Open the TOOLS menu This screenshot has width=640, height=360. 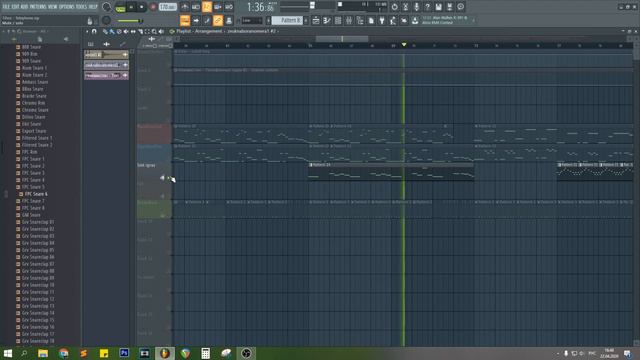tap(81, 7)
